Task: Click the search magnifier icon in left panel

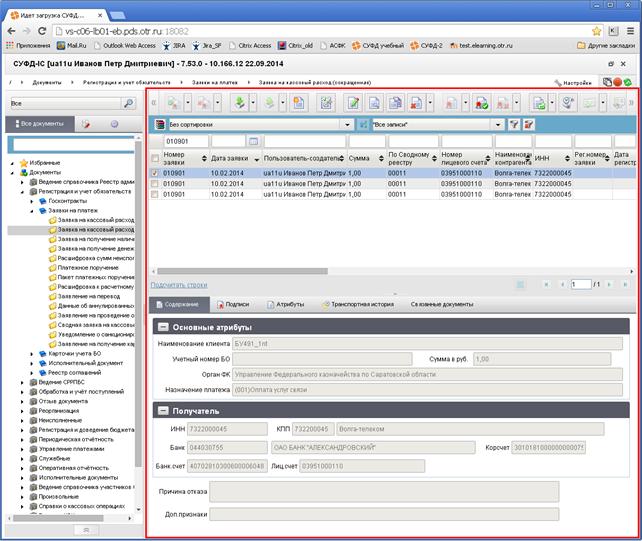Action: 129,103
